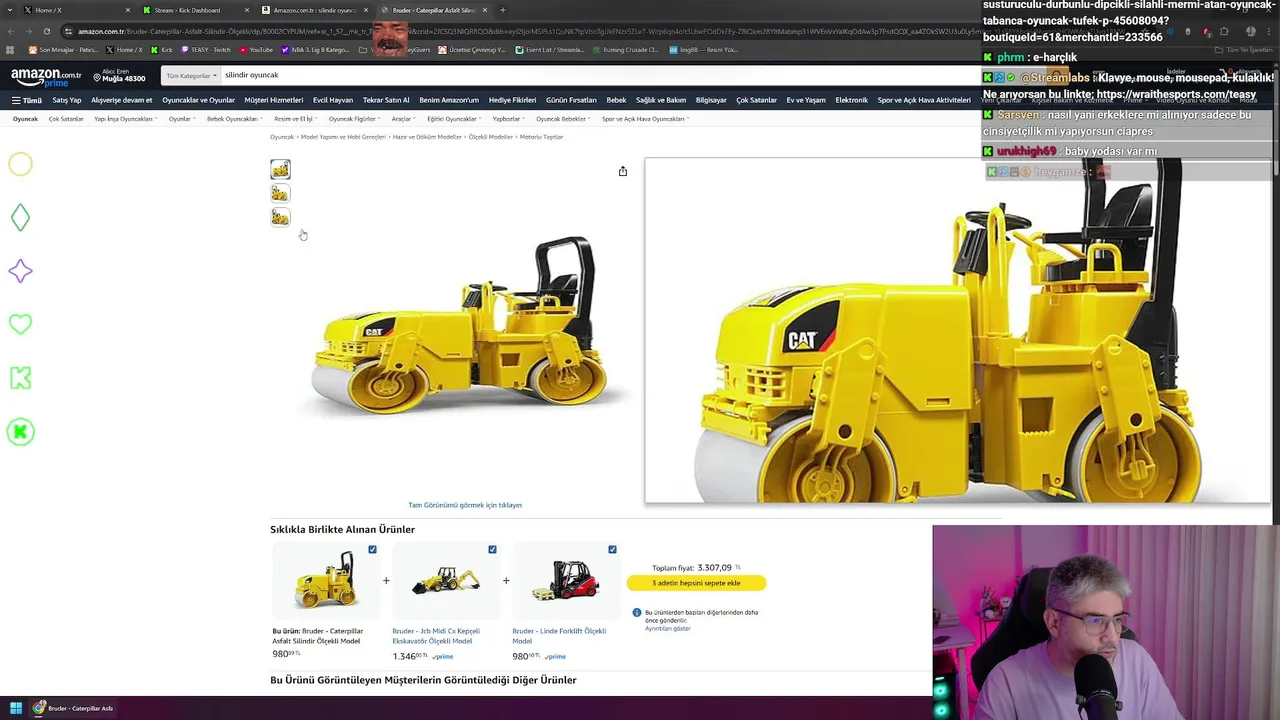Click the Ayrıntıları göster link
The image size is (1280, 720).
(668, 628)
